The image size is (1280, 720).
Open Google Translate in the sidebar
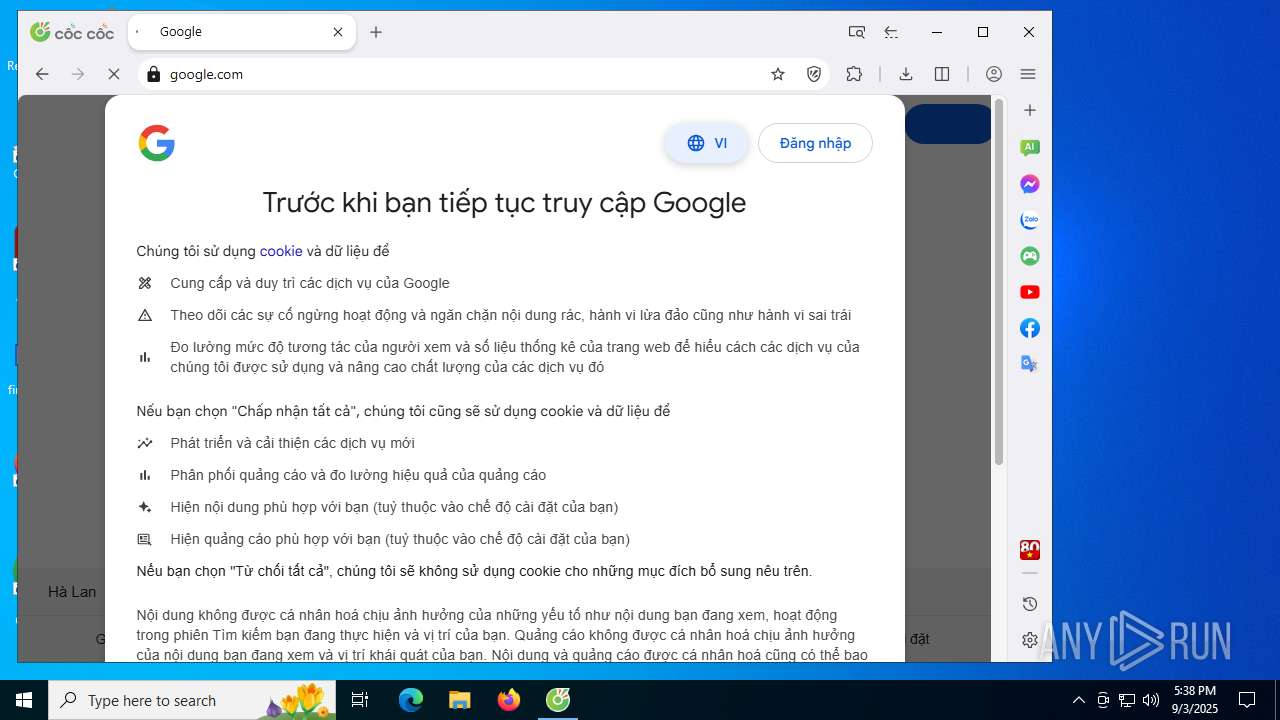click(x=1030, y=364)
